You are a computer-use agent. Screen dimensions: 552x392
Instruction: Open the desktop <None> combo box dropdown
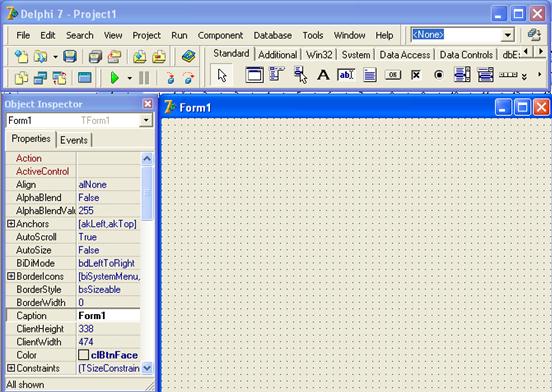click(x=507, y=35)
